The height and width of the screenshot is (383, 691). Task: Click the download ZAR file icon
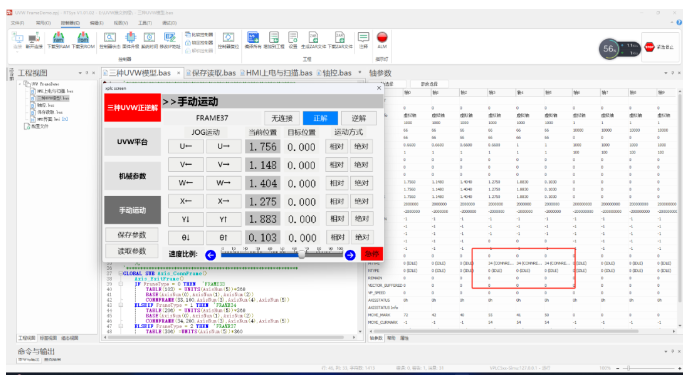340,37
